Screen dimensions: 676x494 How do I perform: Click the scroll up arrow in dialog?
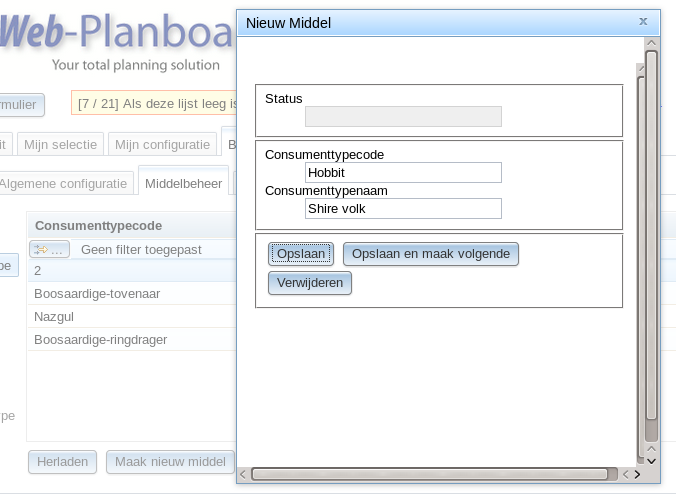tap(651, 43)
